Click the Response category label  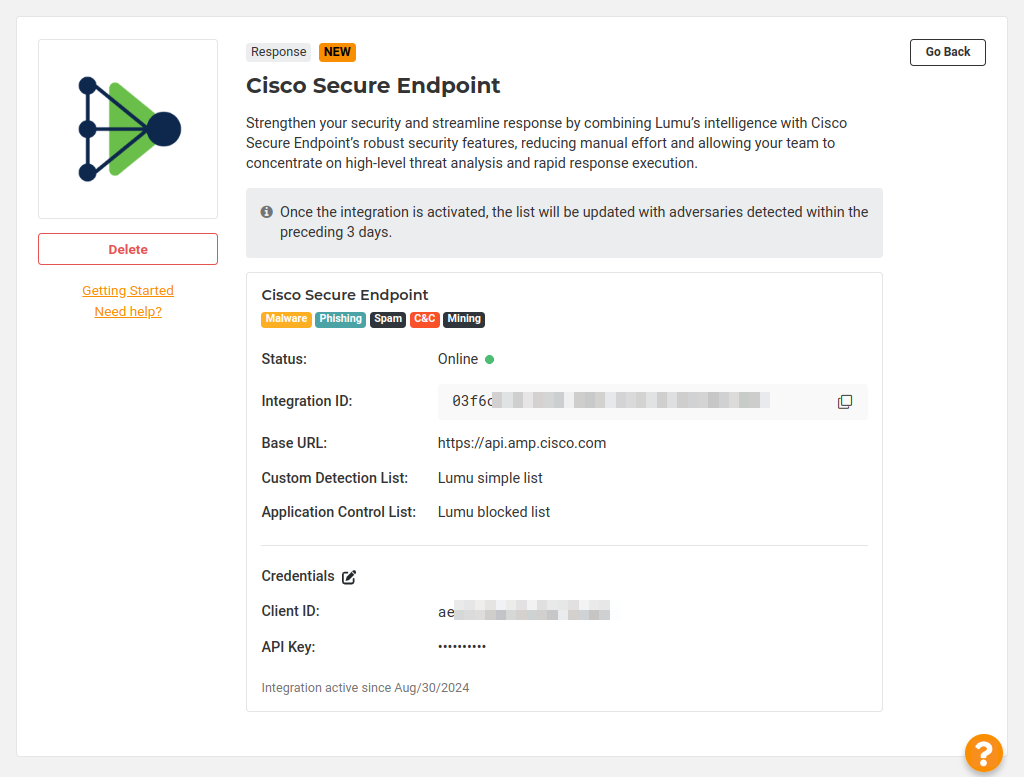pos(279,52)
